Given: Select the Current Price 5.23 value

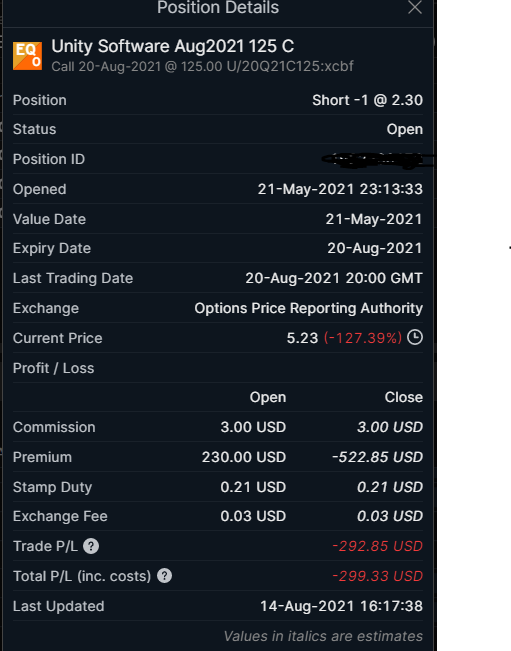Looking at the screenshot, I should [x=302, y=338].
